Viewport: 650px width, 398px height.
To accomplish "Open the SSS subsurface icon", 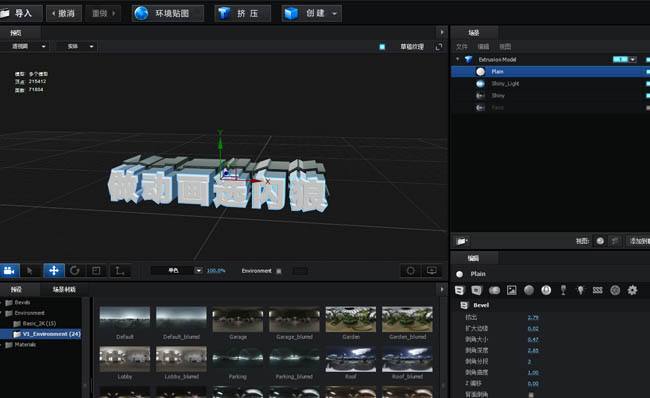I will pyautogui.click(x=597, y=290).
